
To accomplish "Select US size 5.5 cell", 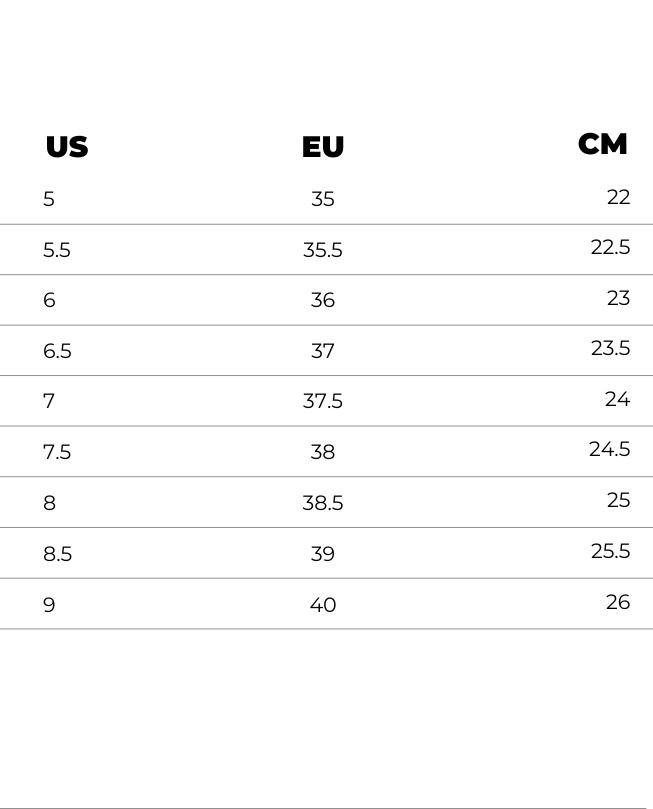I will [x=57, y=250].
